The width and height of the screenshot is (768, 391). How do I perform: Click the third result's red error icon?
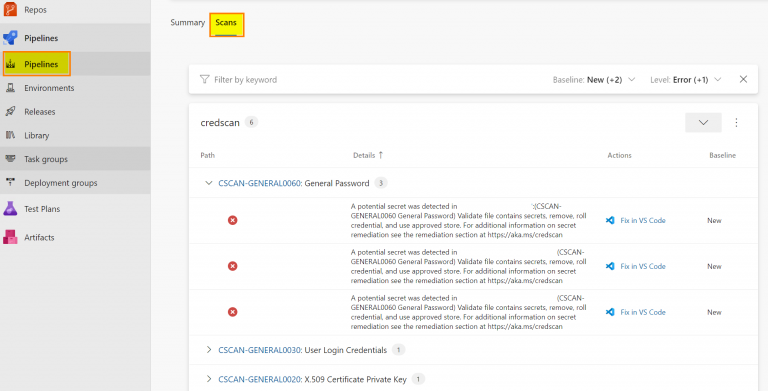point(233,312)
